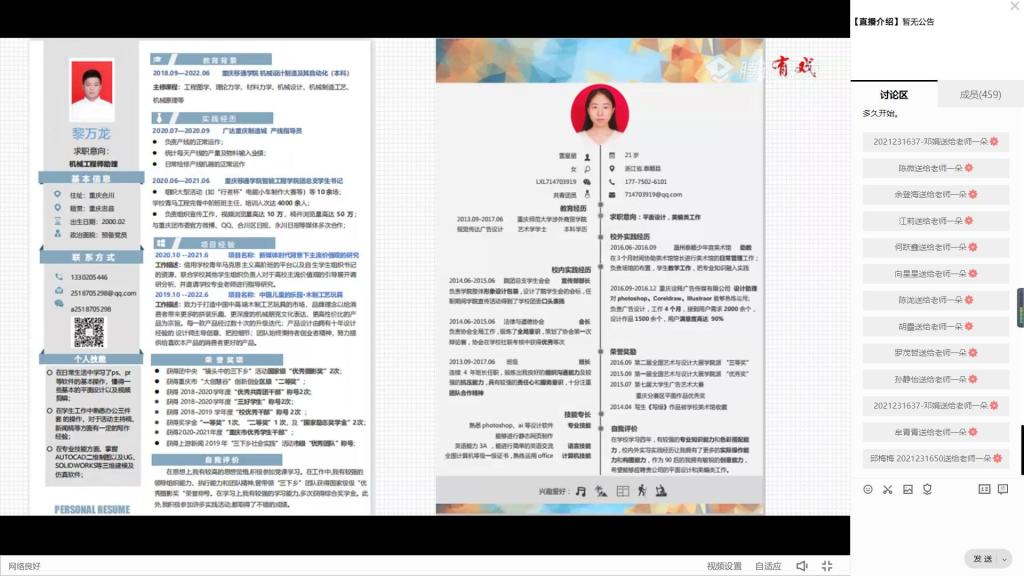Open the emoji picker in chat toolbar

coord(867,489)
